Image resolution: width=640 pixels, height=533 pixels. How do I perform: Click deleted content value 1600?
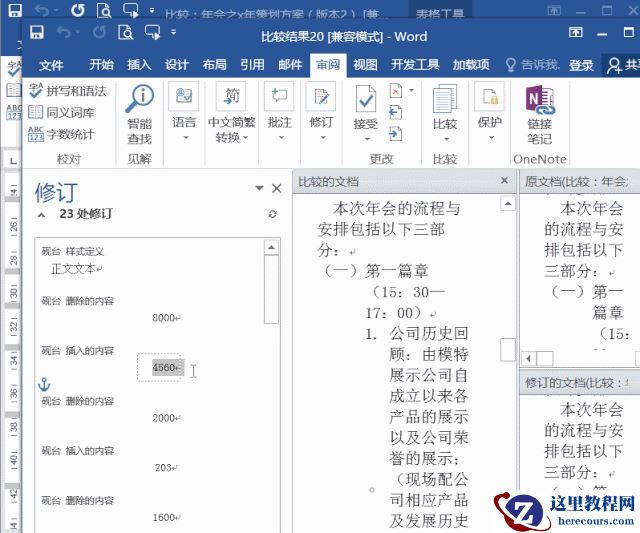[166, 517]
